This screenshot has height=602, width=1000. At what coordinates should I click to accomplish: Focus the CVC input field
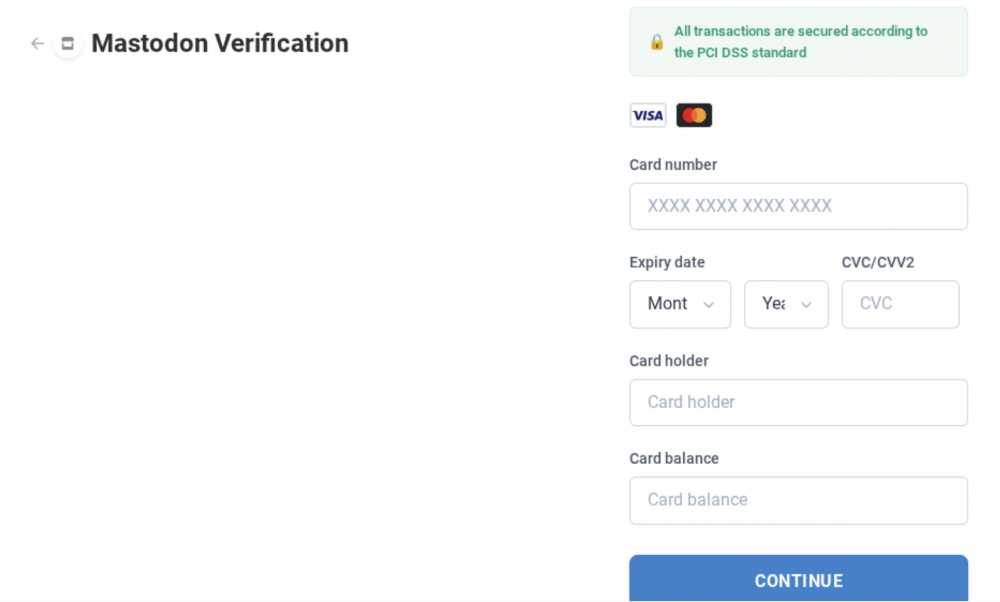(900, 304)
